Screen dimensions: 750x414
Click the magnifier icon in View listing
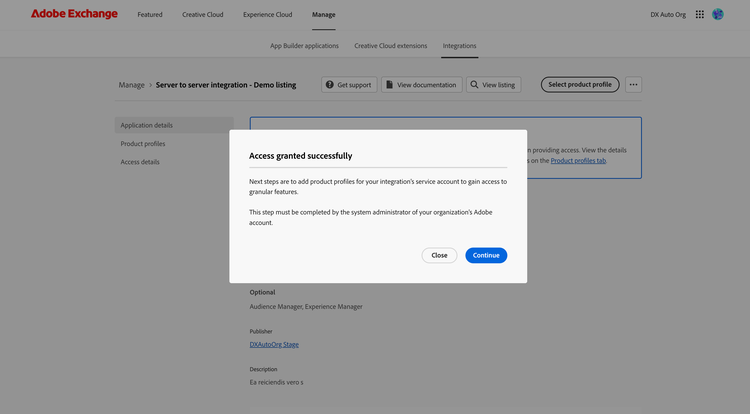[474, 85]
